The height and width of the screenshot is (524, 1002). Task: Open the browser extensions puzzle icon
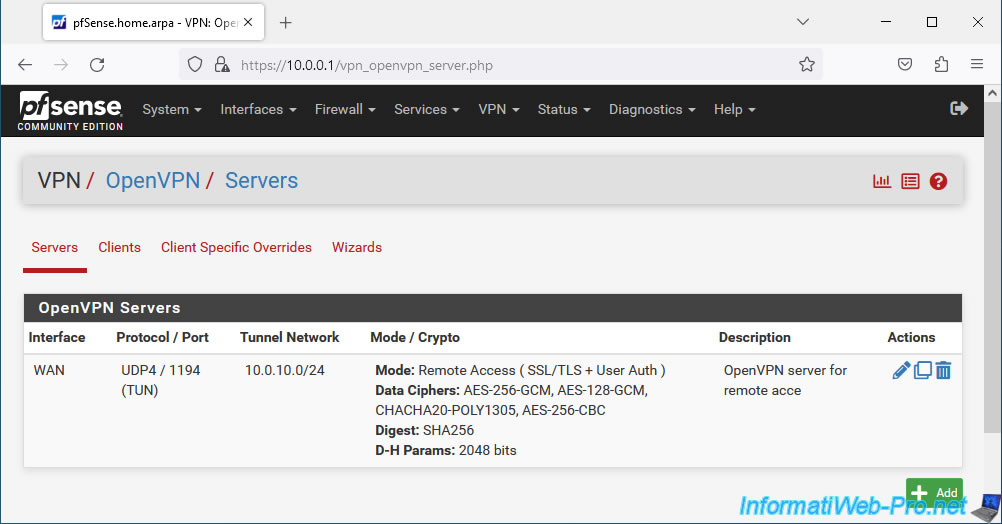click(941, 65)
